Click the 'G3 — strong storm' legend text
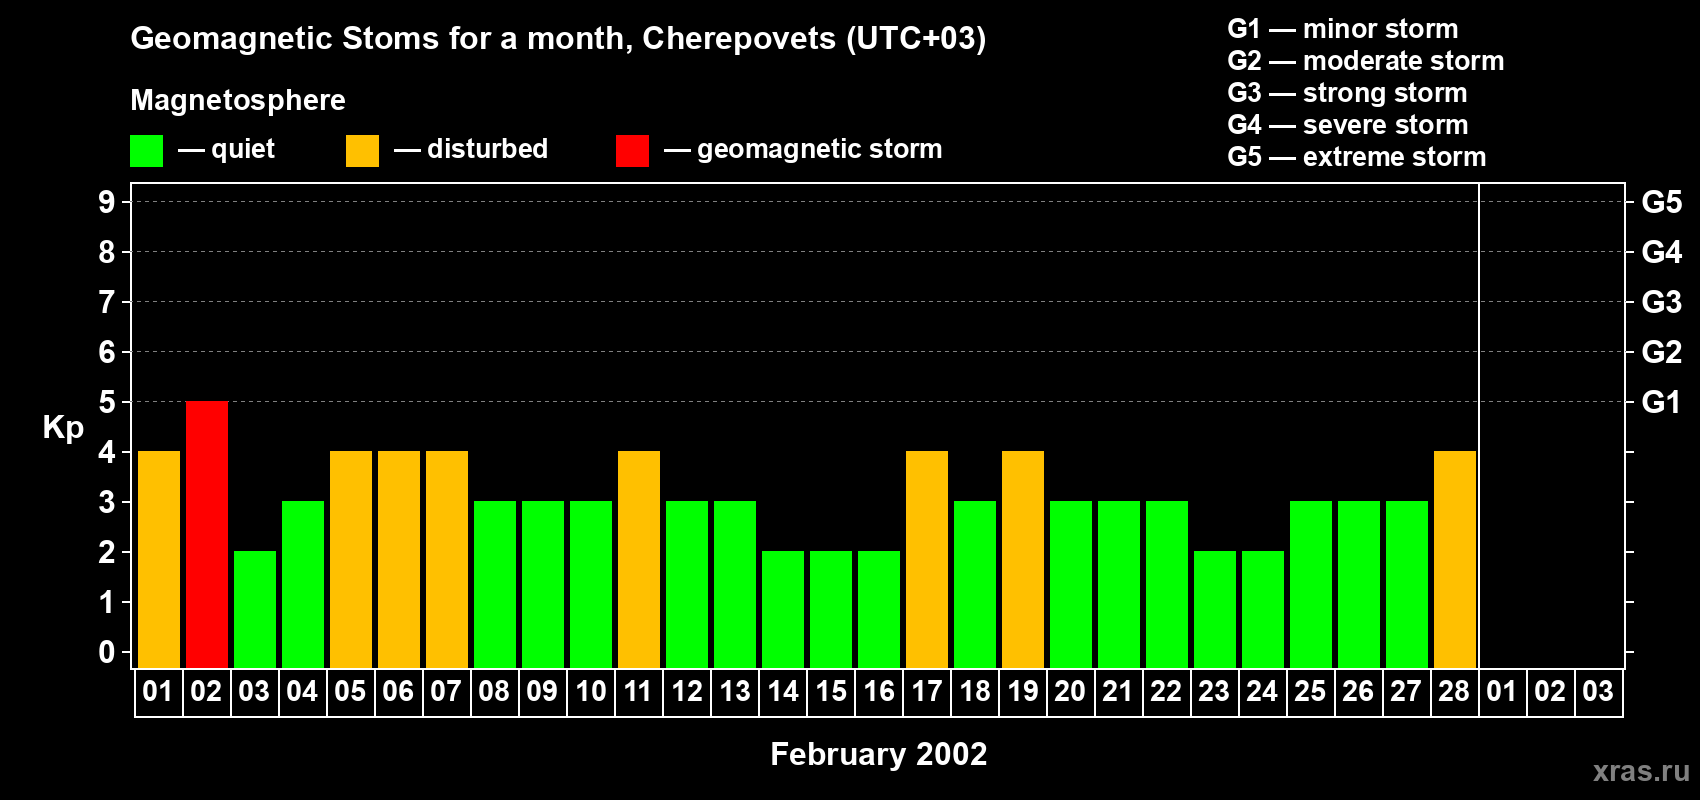This screenshot has width=1700, height=800. tap(1347, 93)
